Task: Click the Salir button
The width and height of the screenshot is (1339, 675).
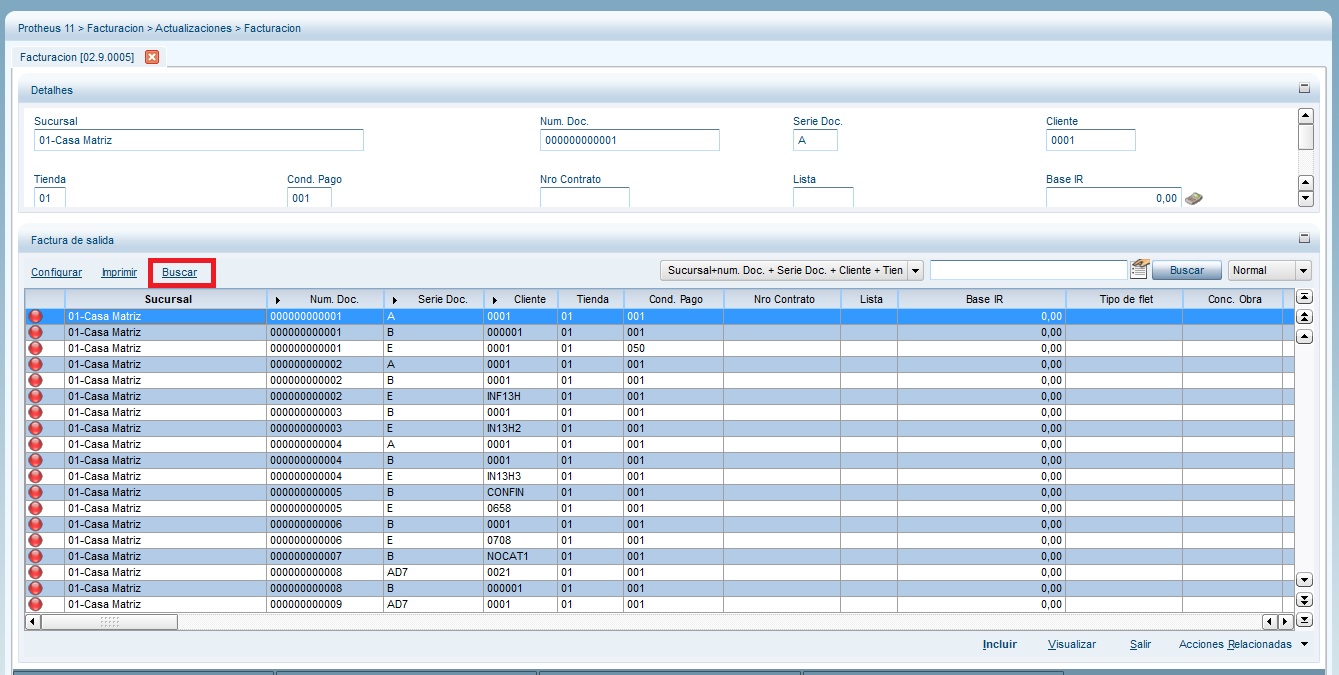Action: (x=1141, y=645)
